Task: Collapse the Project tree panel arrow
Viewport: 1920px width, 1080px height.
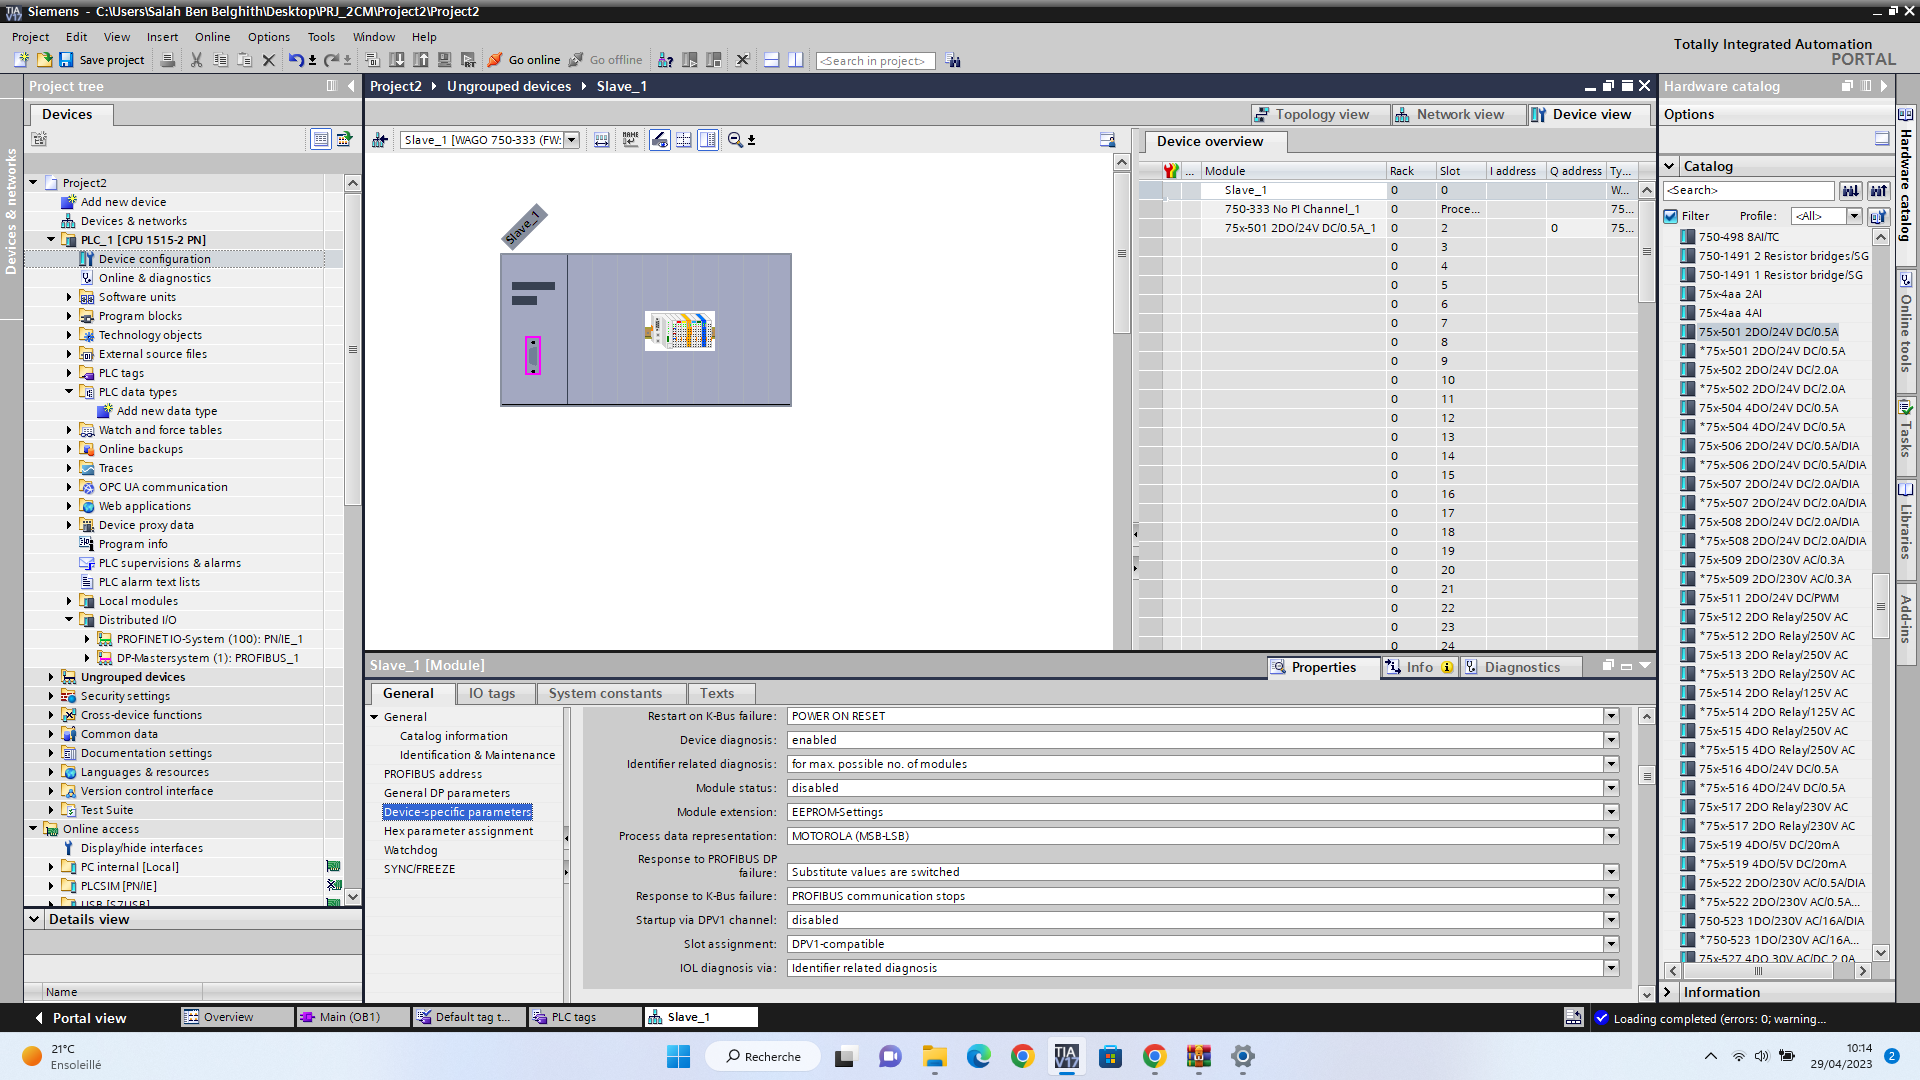Action: (x=351, y=86)
